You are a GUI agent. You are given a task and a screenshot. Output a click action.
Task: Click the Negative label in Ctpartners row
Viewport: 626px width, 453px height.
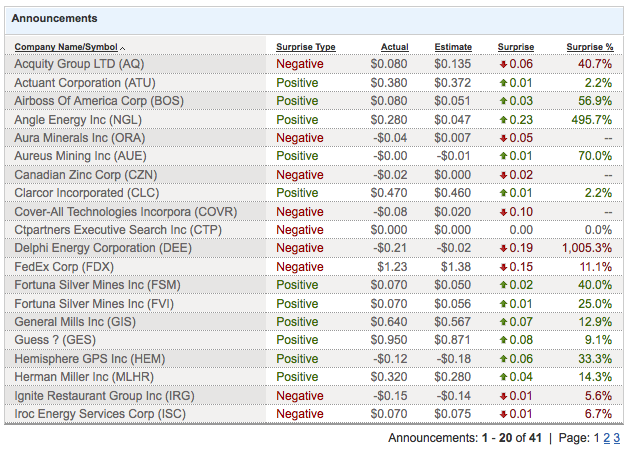pyautogui.click(x=300, y=230)
